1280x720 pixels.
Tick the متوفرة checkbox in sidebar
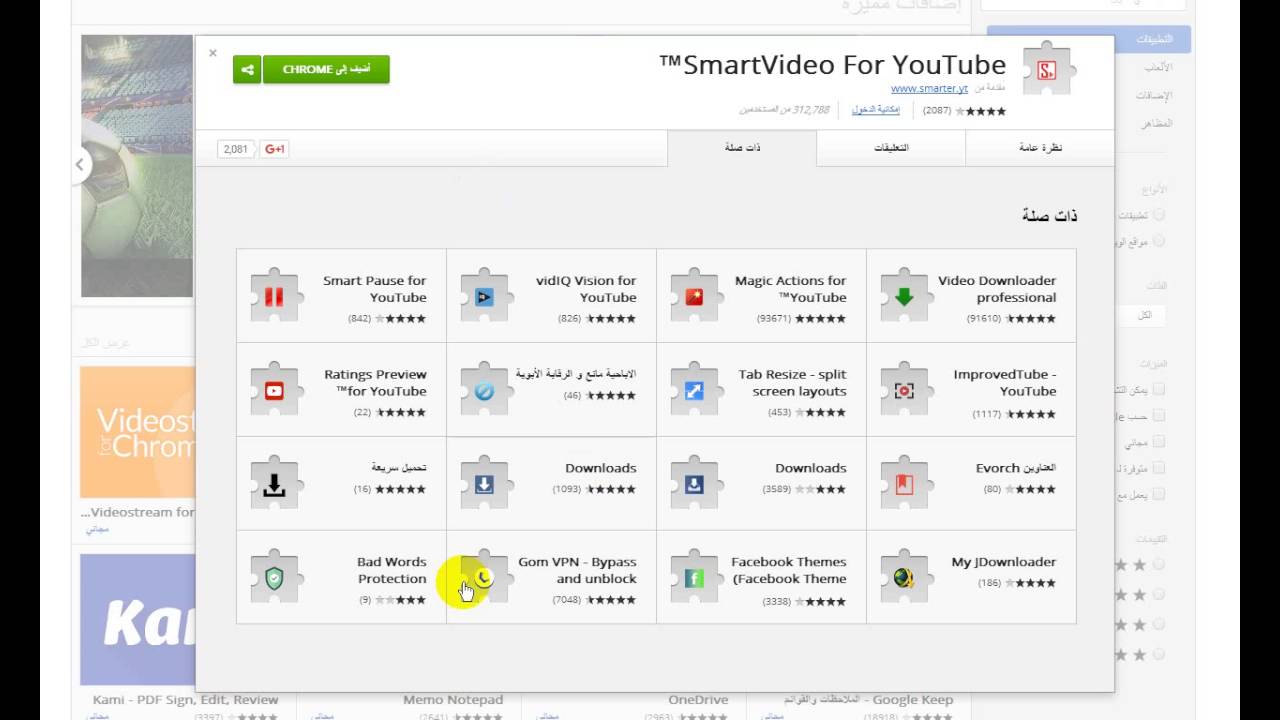tap(1159, 468)
